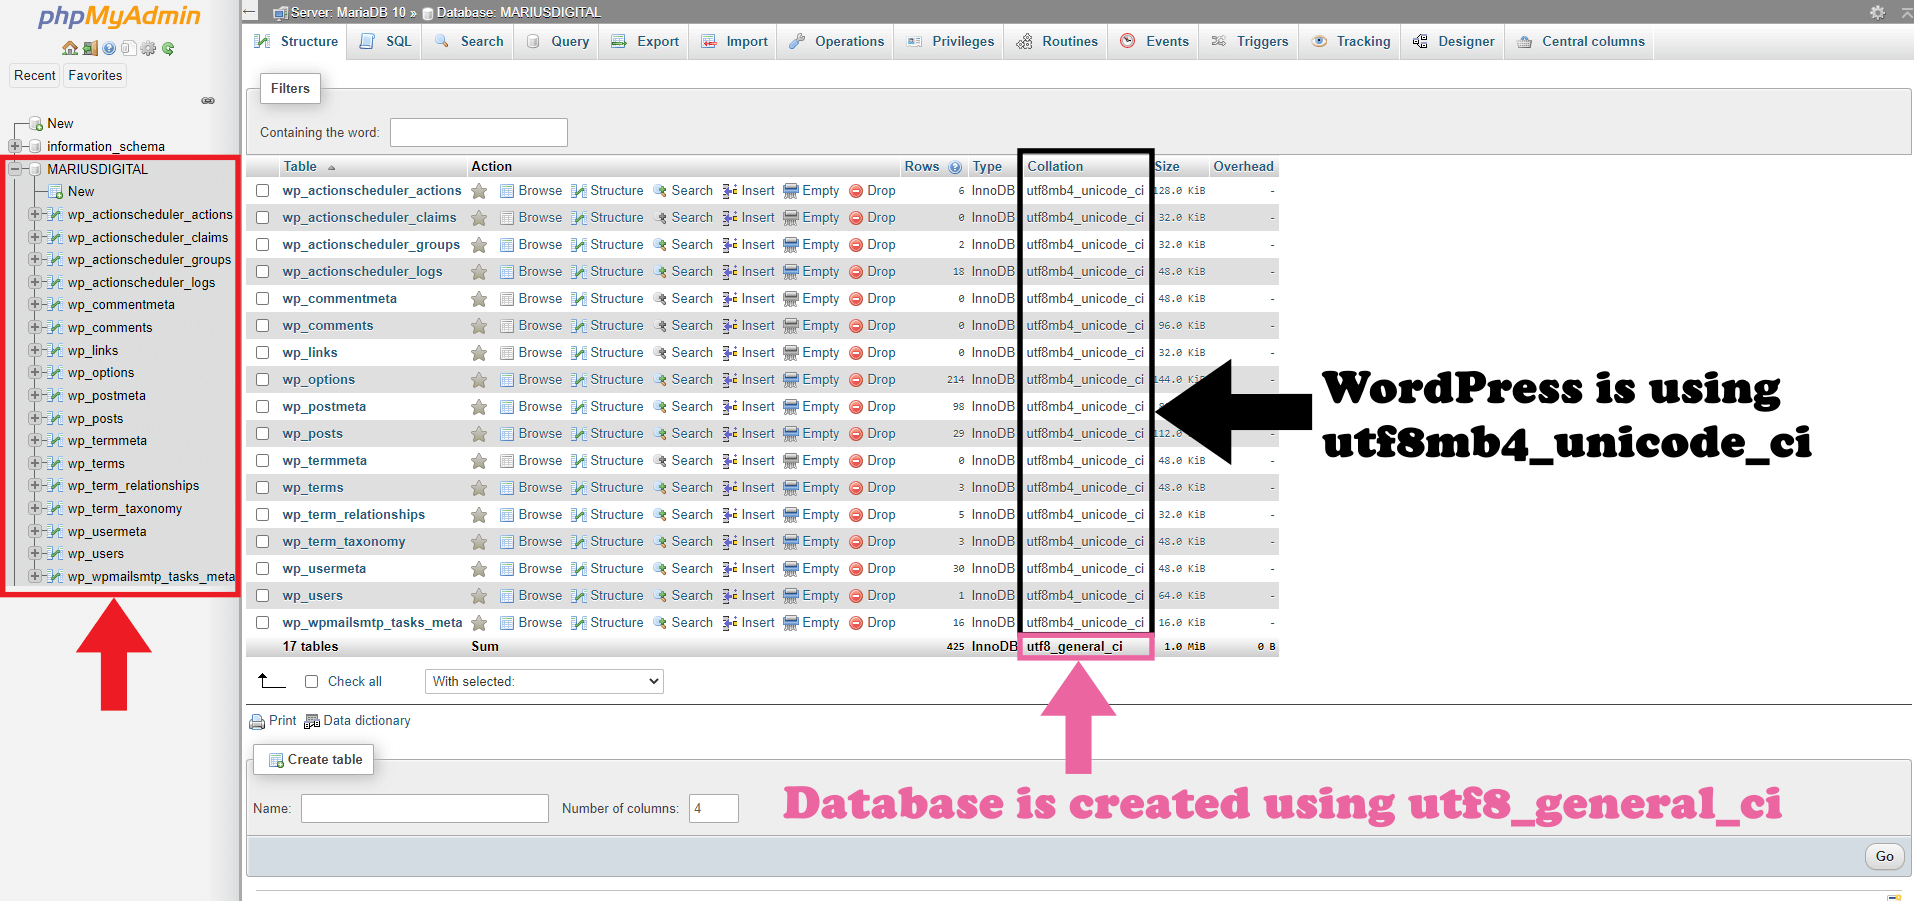Reload navigation panel with green arrow icon
Viewport: 1914px width, 901px height.
click(168, 48)
